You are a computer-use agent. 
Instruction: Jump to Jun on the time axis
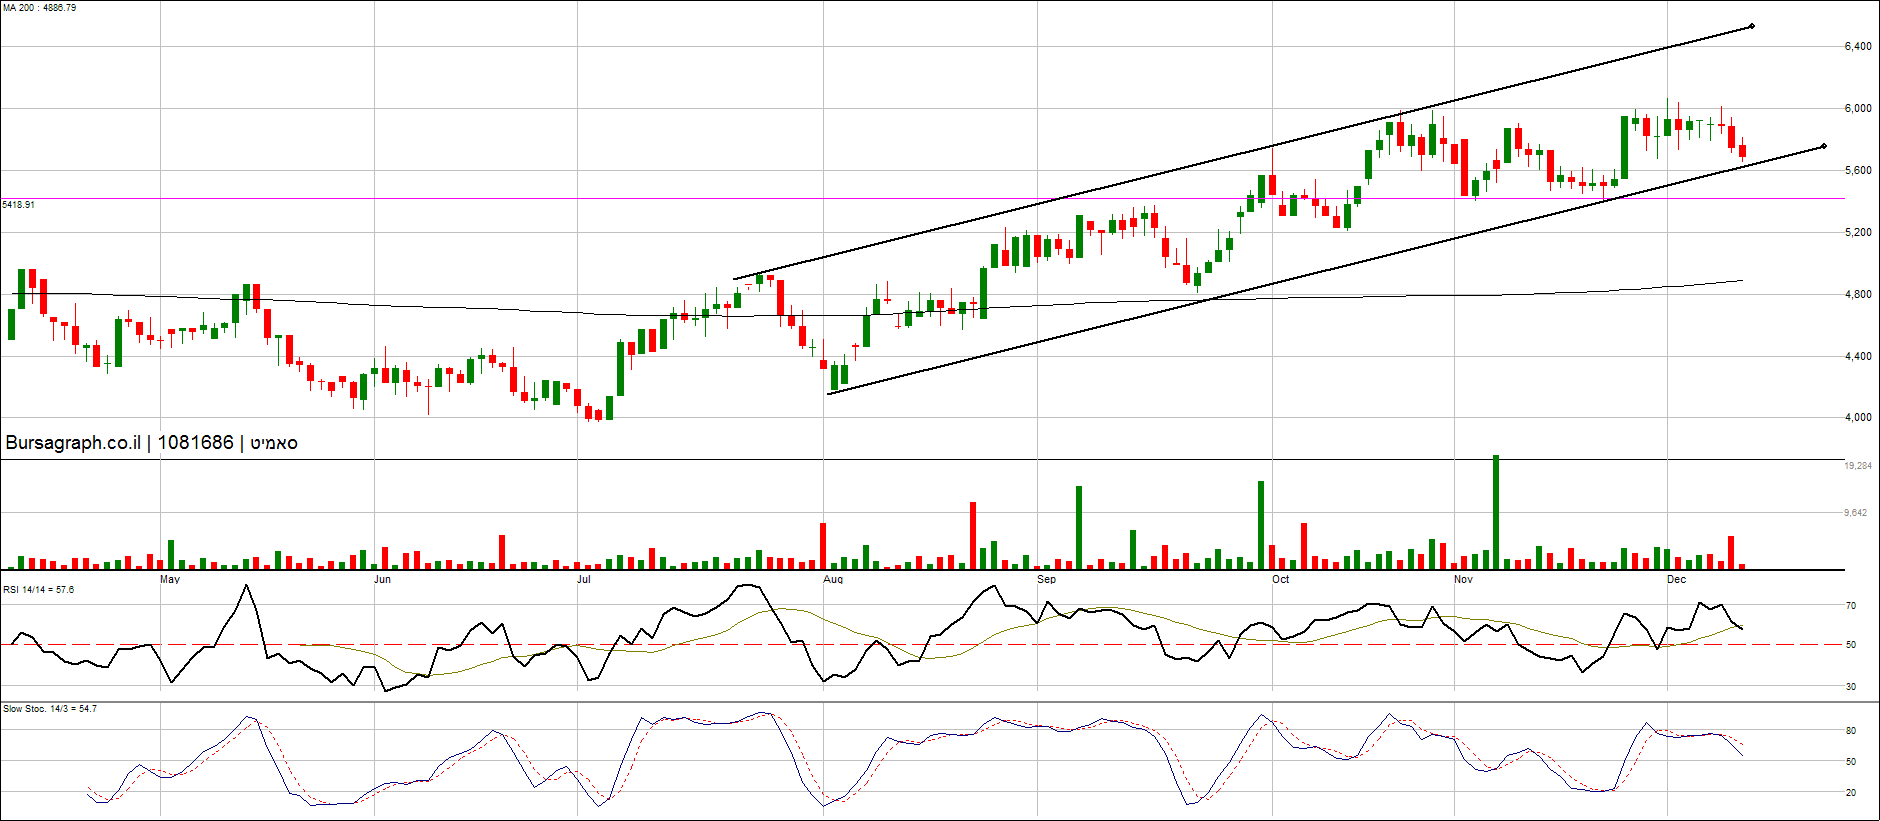(382, 580)
